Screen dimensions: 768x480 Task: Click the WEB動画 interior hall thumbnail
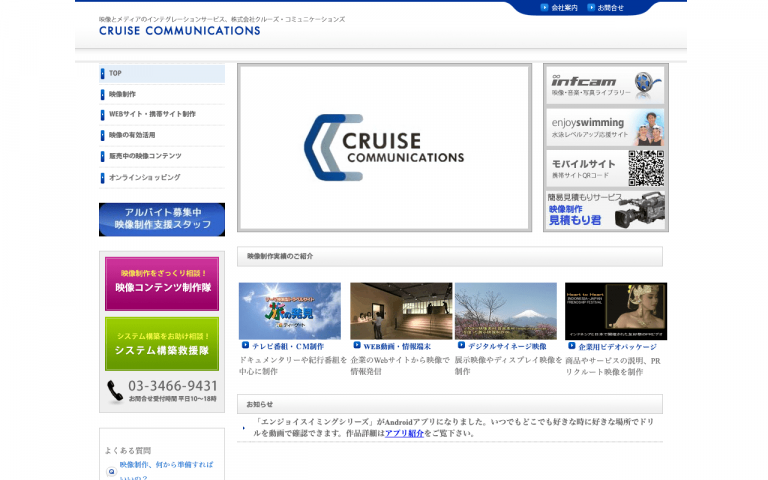[401, 311]
